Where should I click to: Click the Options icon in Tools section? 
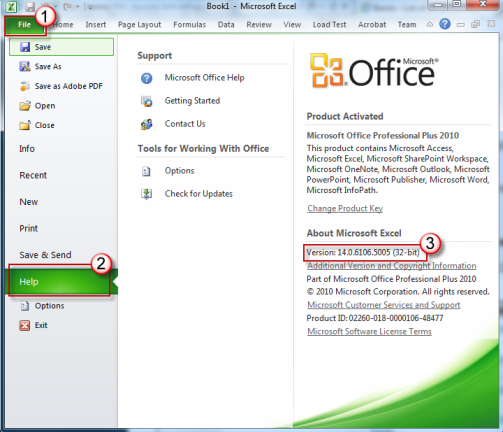pos(146,171)
